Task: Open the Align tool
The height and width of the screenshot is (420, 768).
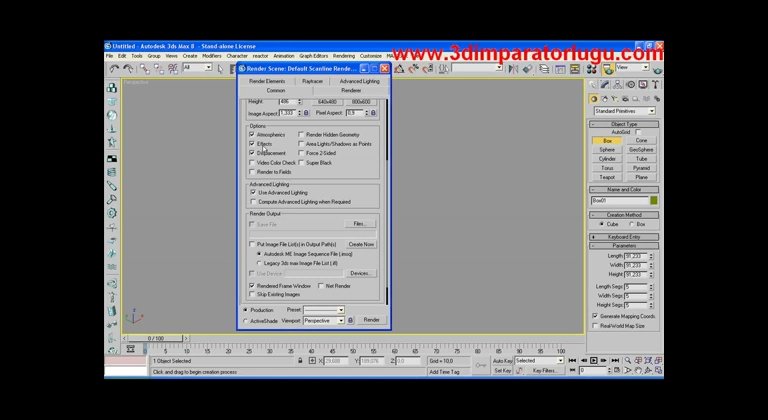Action: (527, 69)
